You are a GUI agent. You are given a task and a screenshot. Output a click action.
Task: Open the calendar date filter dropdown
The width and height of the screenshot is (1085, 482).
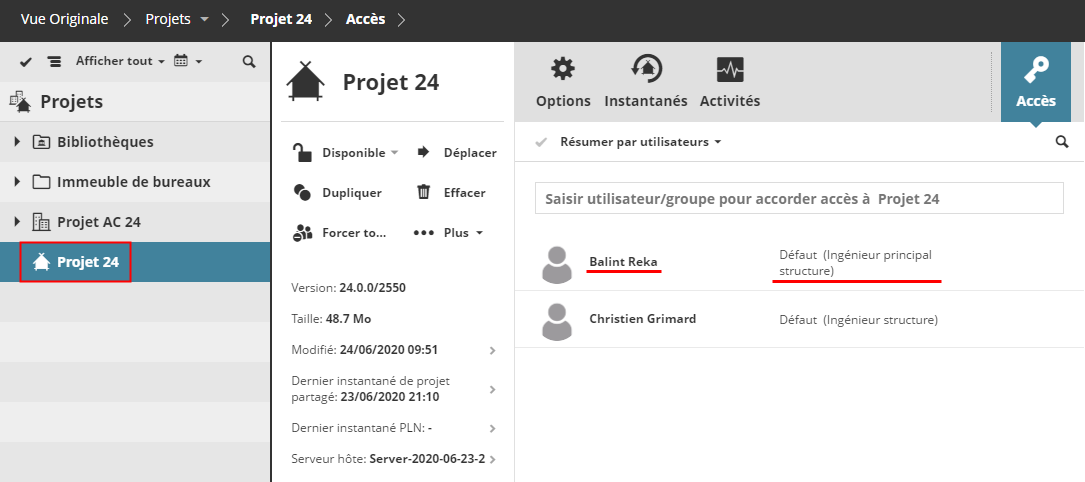[188, 62]
